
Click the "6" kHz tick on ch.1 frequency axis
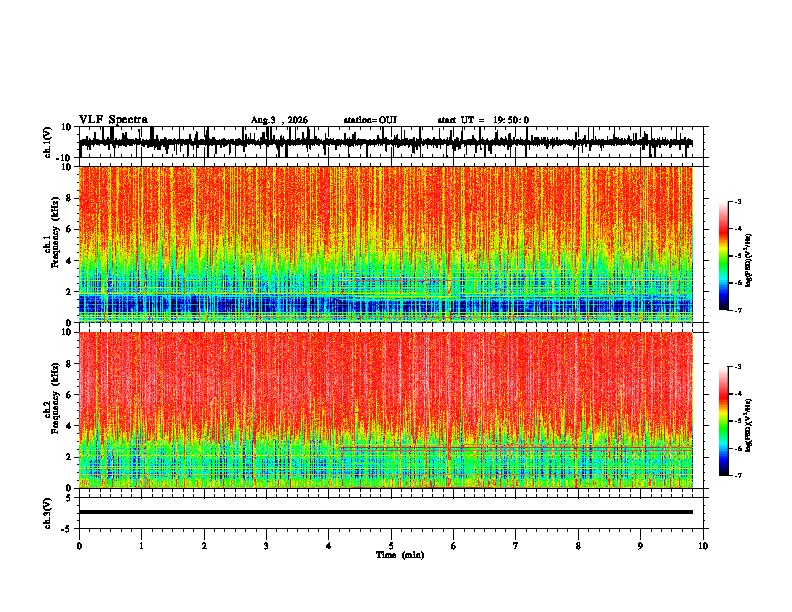pos(70,229)
